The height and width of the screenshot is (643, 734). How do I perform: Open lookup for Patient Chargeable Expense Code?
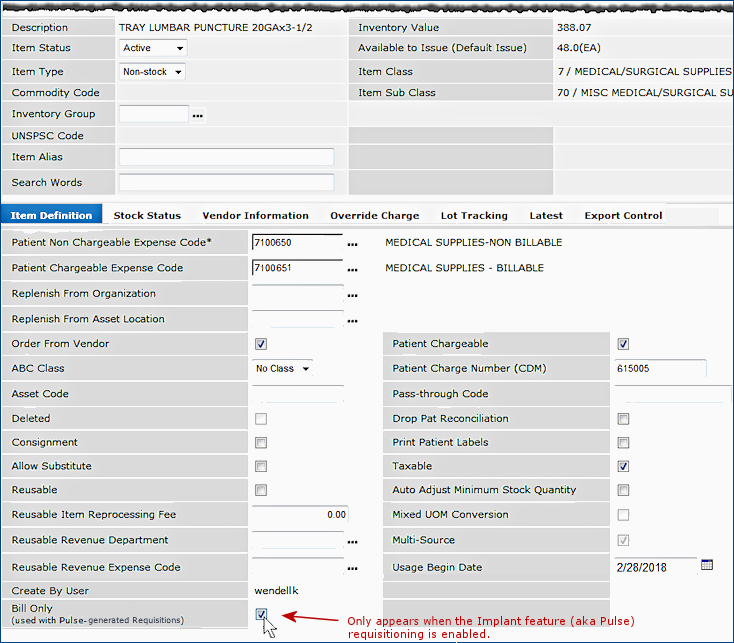pyautogui.click(x=352, y=269)
